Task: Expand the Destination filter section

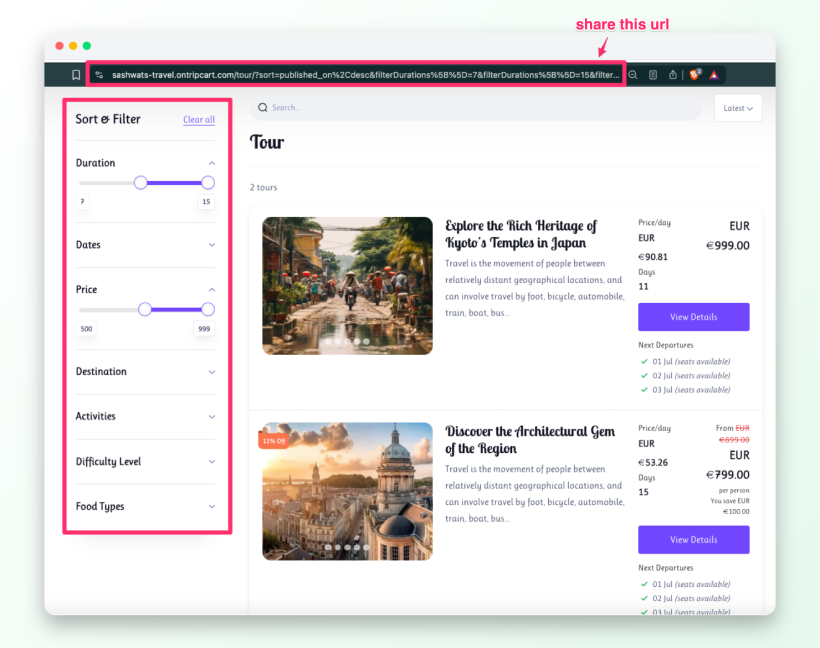Action: point(211,372)
